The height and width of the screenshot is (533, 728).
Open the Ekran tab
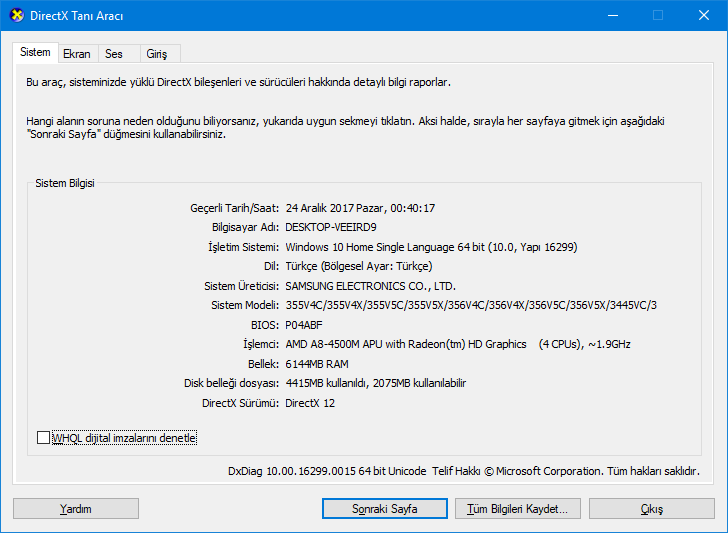click(77, 54)
